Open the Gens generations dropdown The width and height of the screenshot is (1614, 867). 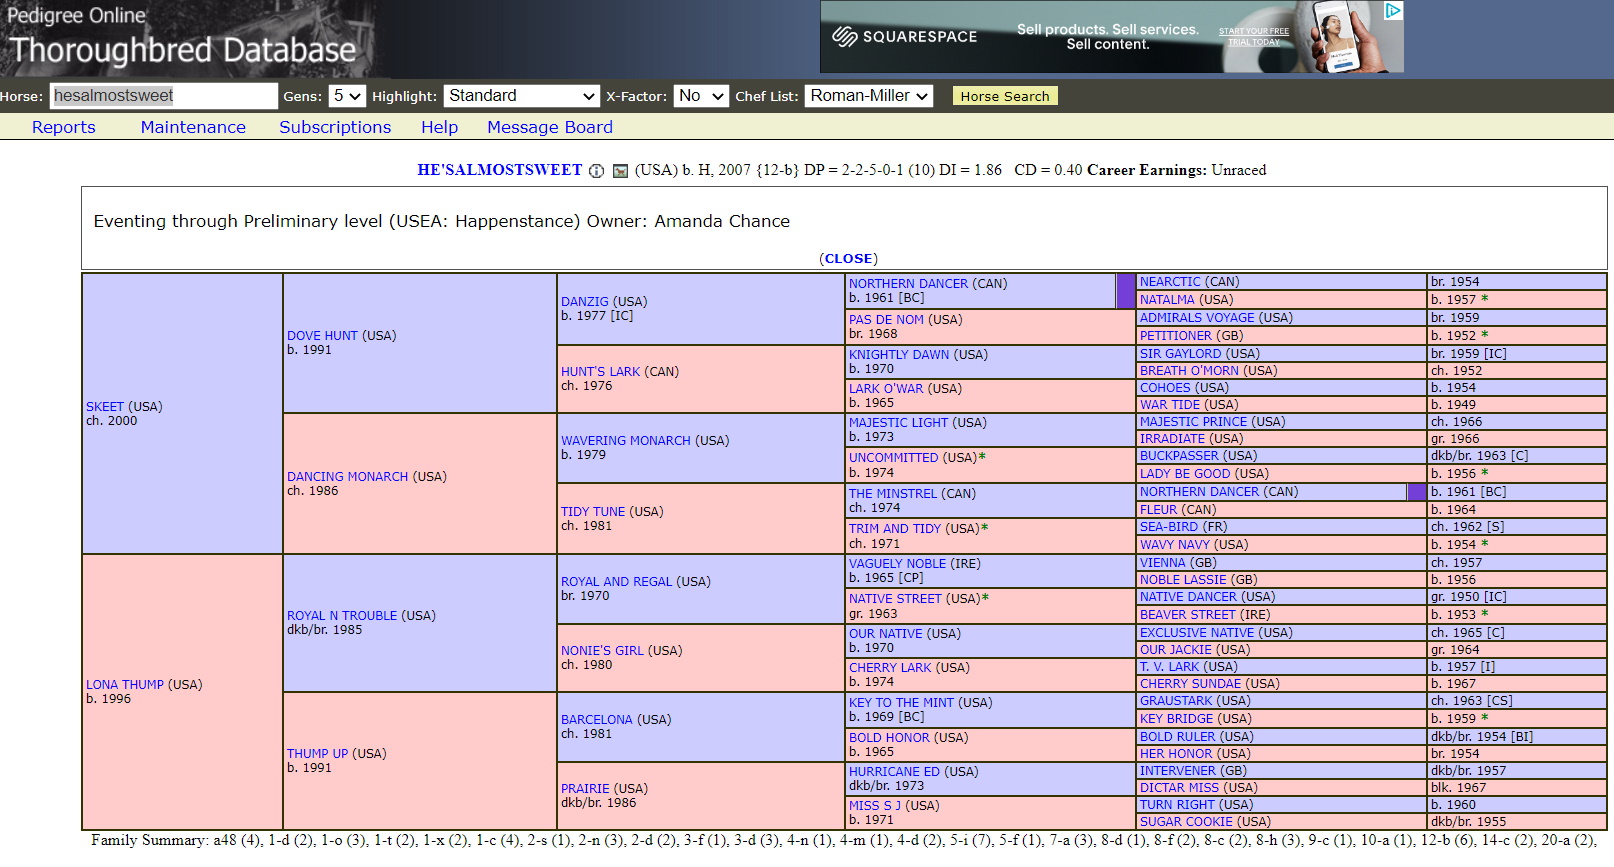346,96
